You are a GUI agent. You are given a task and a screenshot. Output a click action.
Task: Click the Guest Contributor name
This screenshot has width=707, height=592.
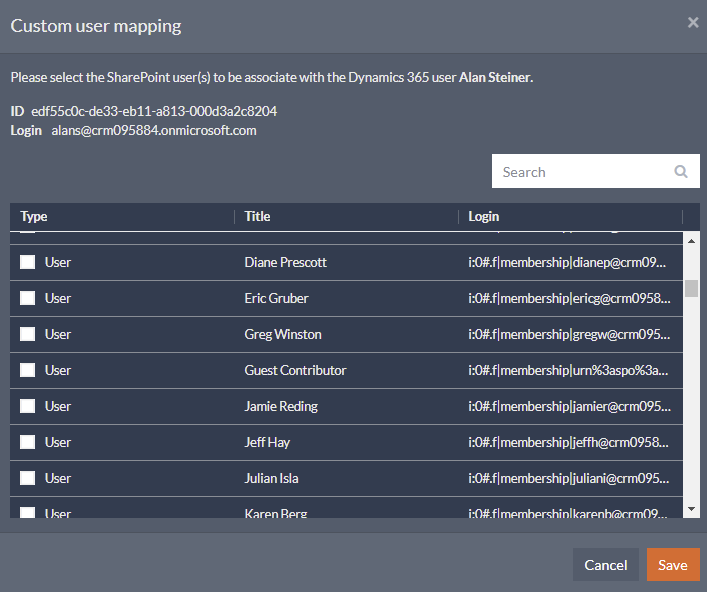click(x=295, y=371)
